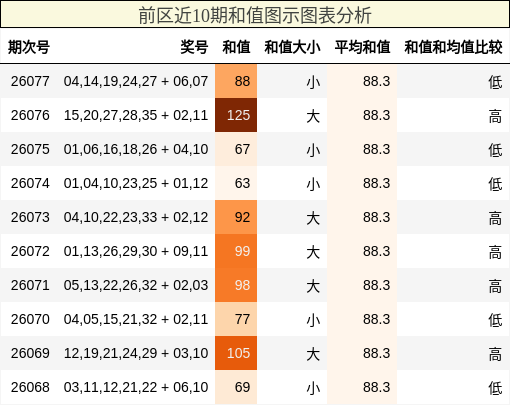510x405 pixels.
Task: Click the 平均和值 column header
Action: (362, 47)
